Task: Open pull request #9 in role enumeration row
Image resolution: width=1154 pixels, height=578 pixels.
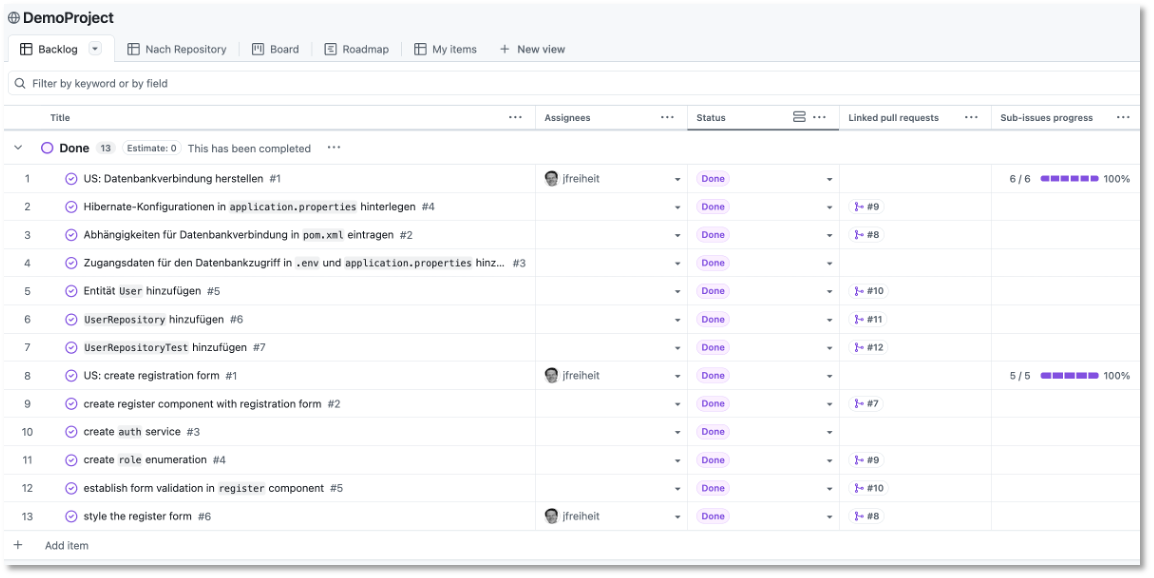Action: (x=866, y=460)
